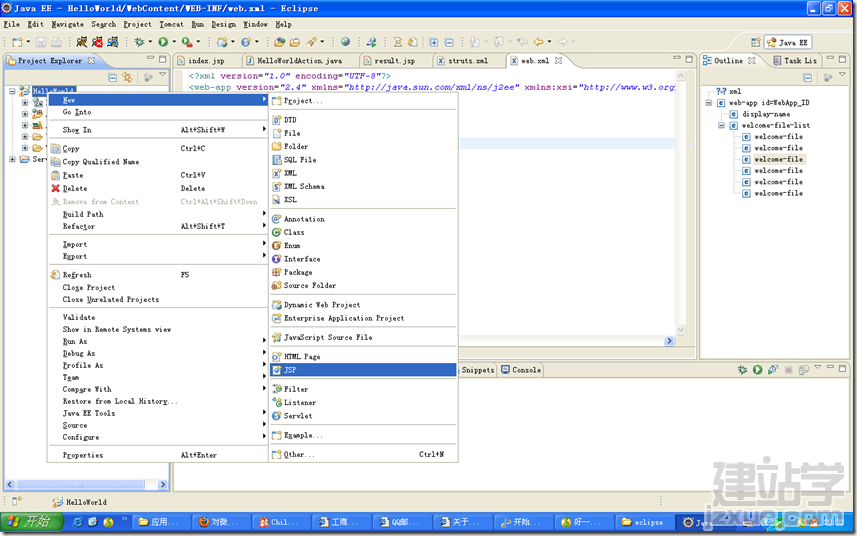This screenshot has width=857, height=536.
Task: Select Class in the New submenu
Action: click(x=363, y=232)
